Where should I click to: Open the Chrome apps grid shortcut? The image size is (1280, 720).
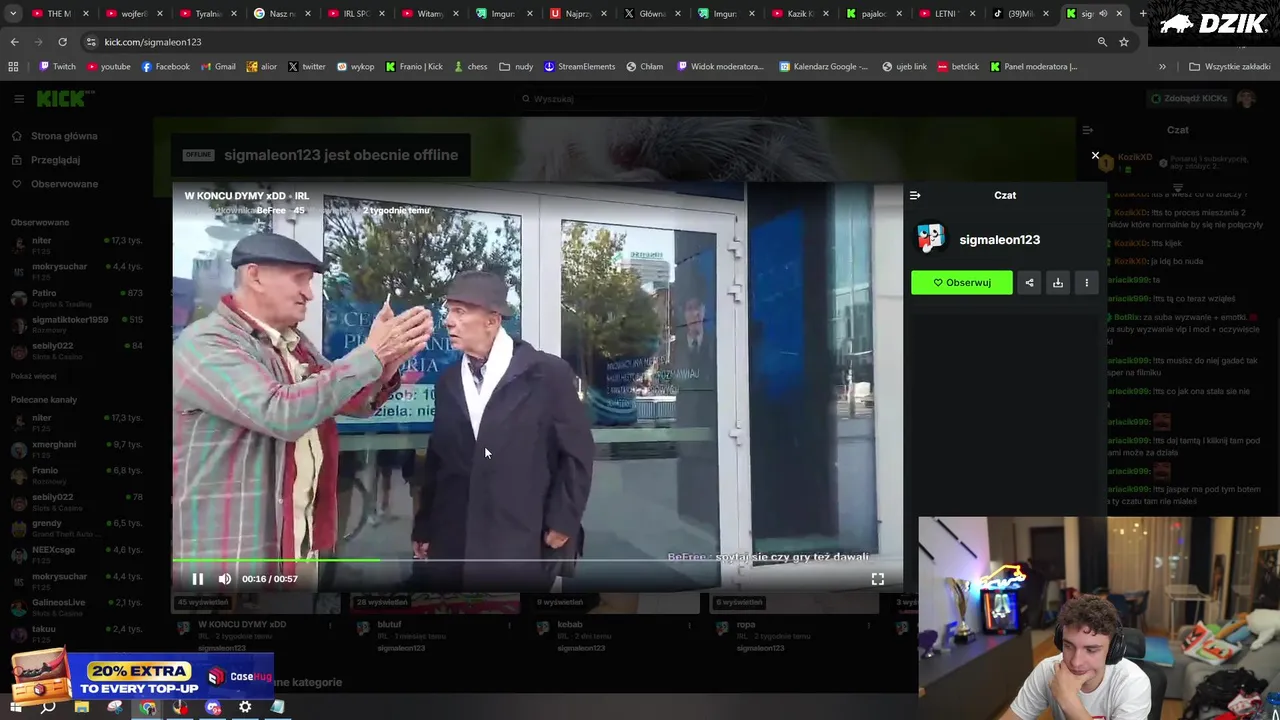[x=13, y=67]
